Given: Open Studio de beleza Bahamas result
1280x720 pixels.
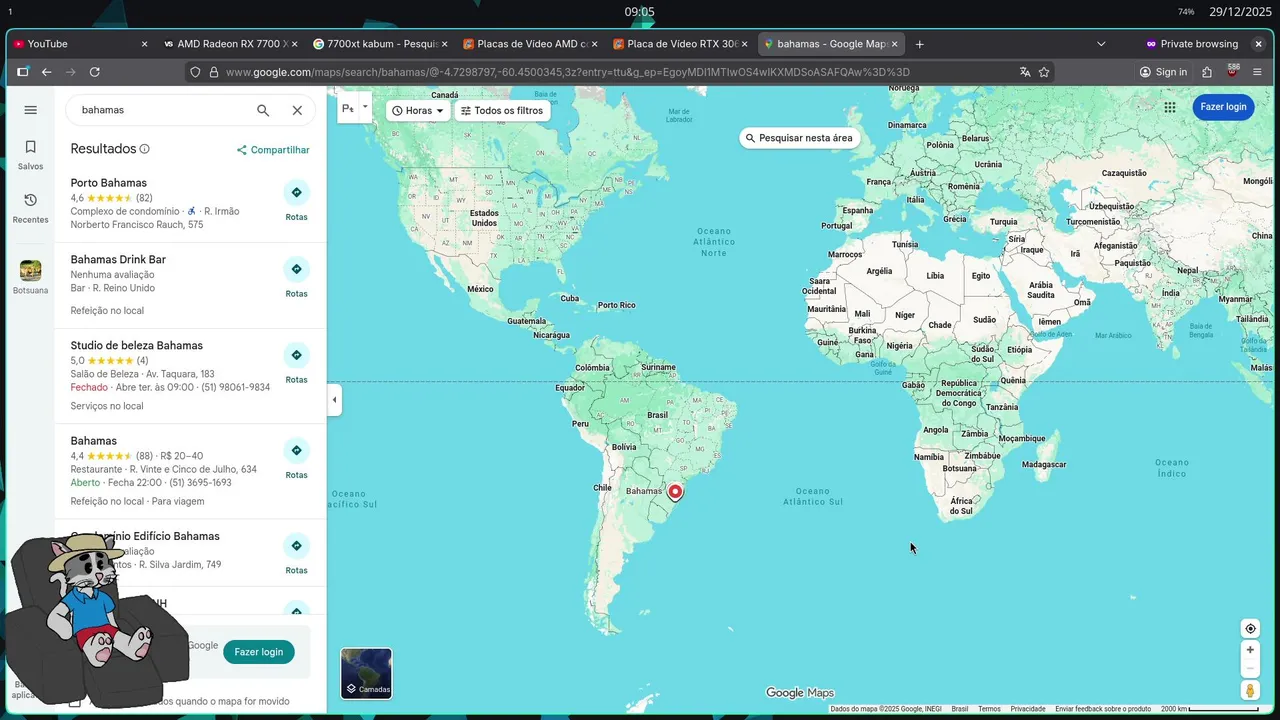Looking at the screenshot, I should click(136, 345).
